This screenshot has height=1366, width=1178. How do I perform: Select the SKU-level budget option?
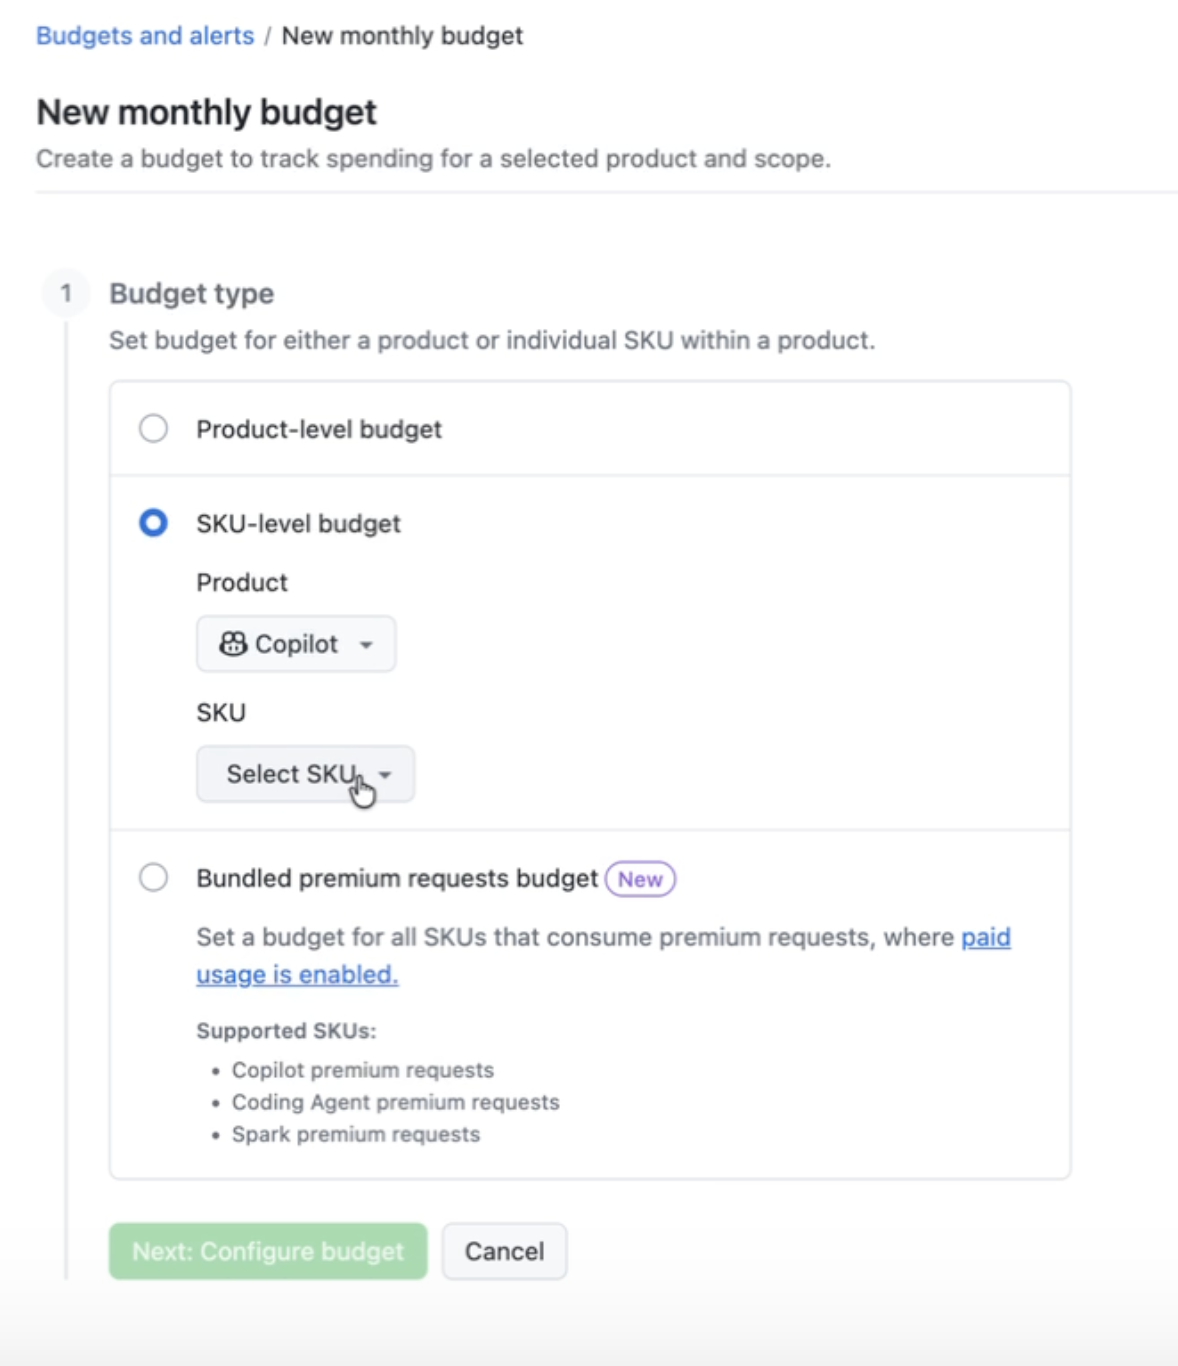pos(153,522)
